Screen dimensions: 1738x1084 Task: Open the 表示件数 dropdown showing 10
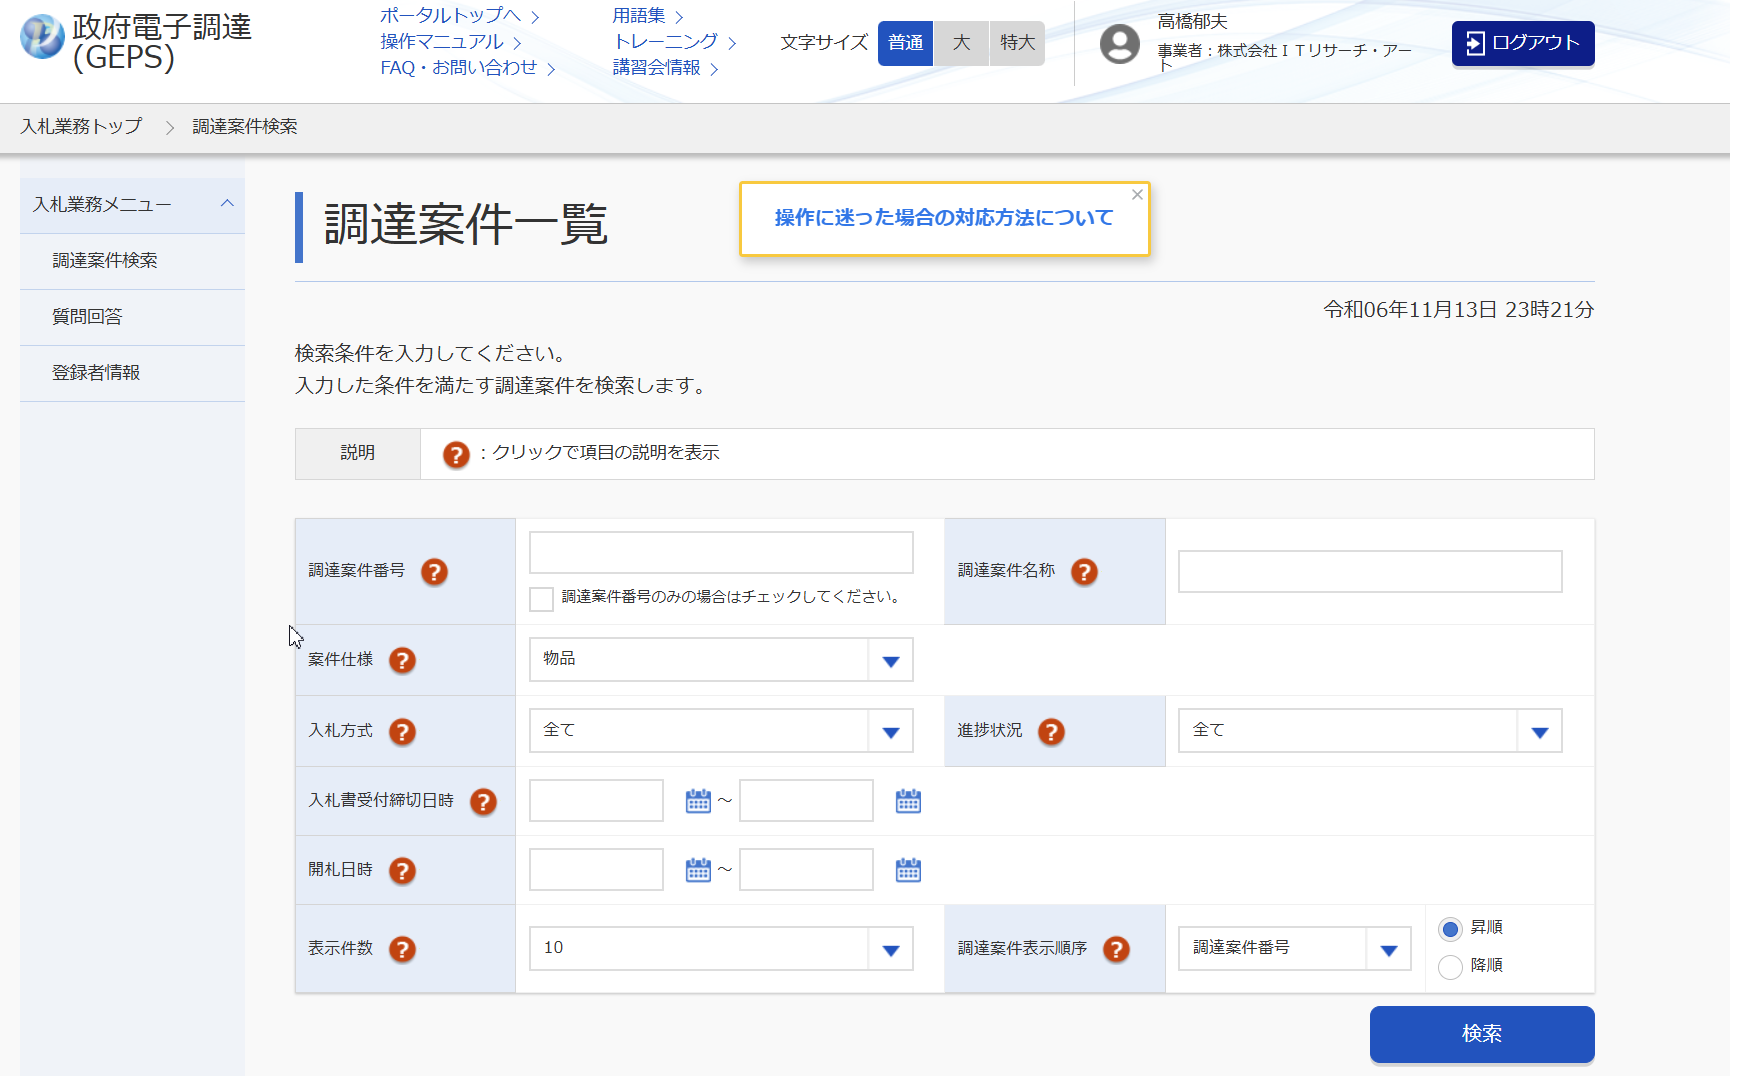point(720,949)
